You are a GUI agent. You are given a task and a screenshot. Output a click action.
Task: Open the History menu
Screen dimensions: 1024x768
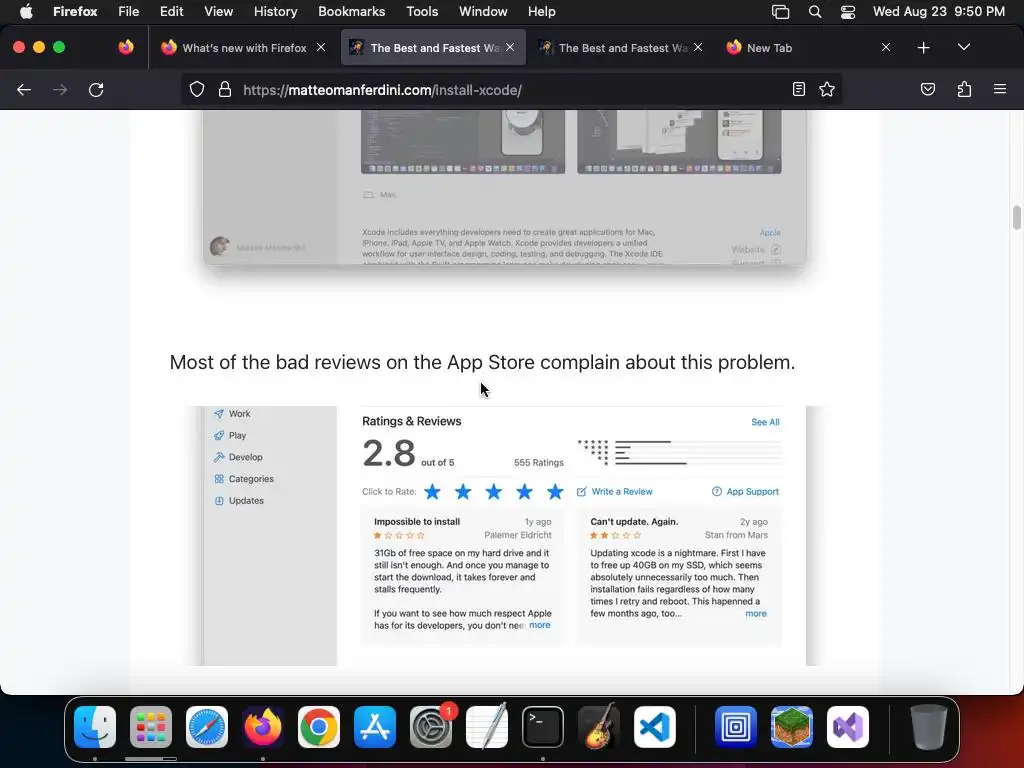pos(275,12)
